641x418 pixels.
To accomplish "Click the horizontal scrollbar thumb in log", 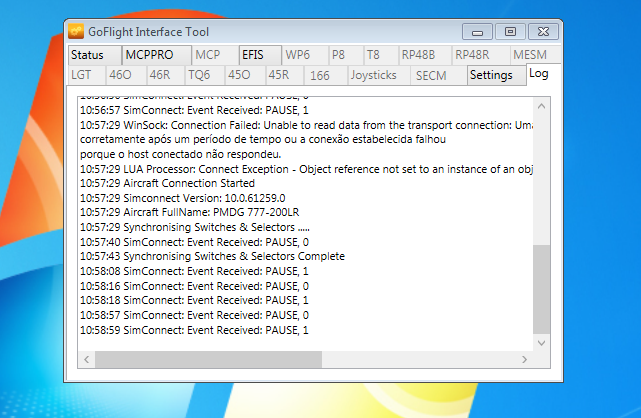I will (209, 357).
